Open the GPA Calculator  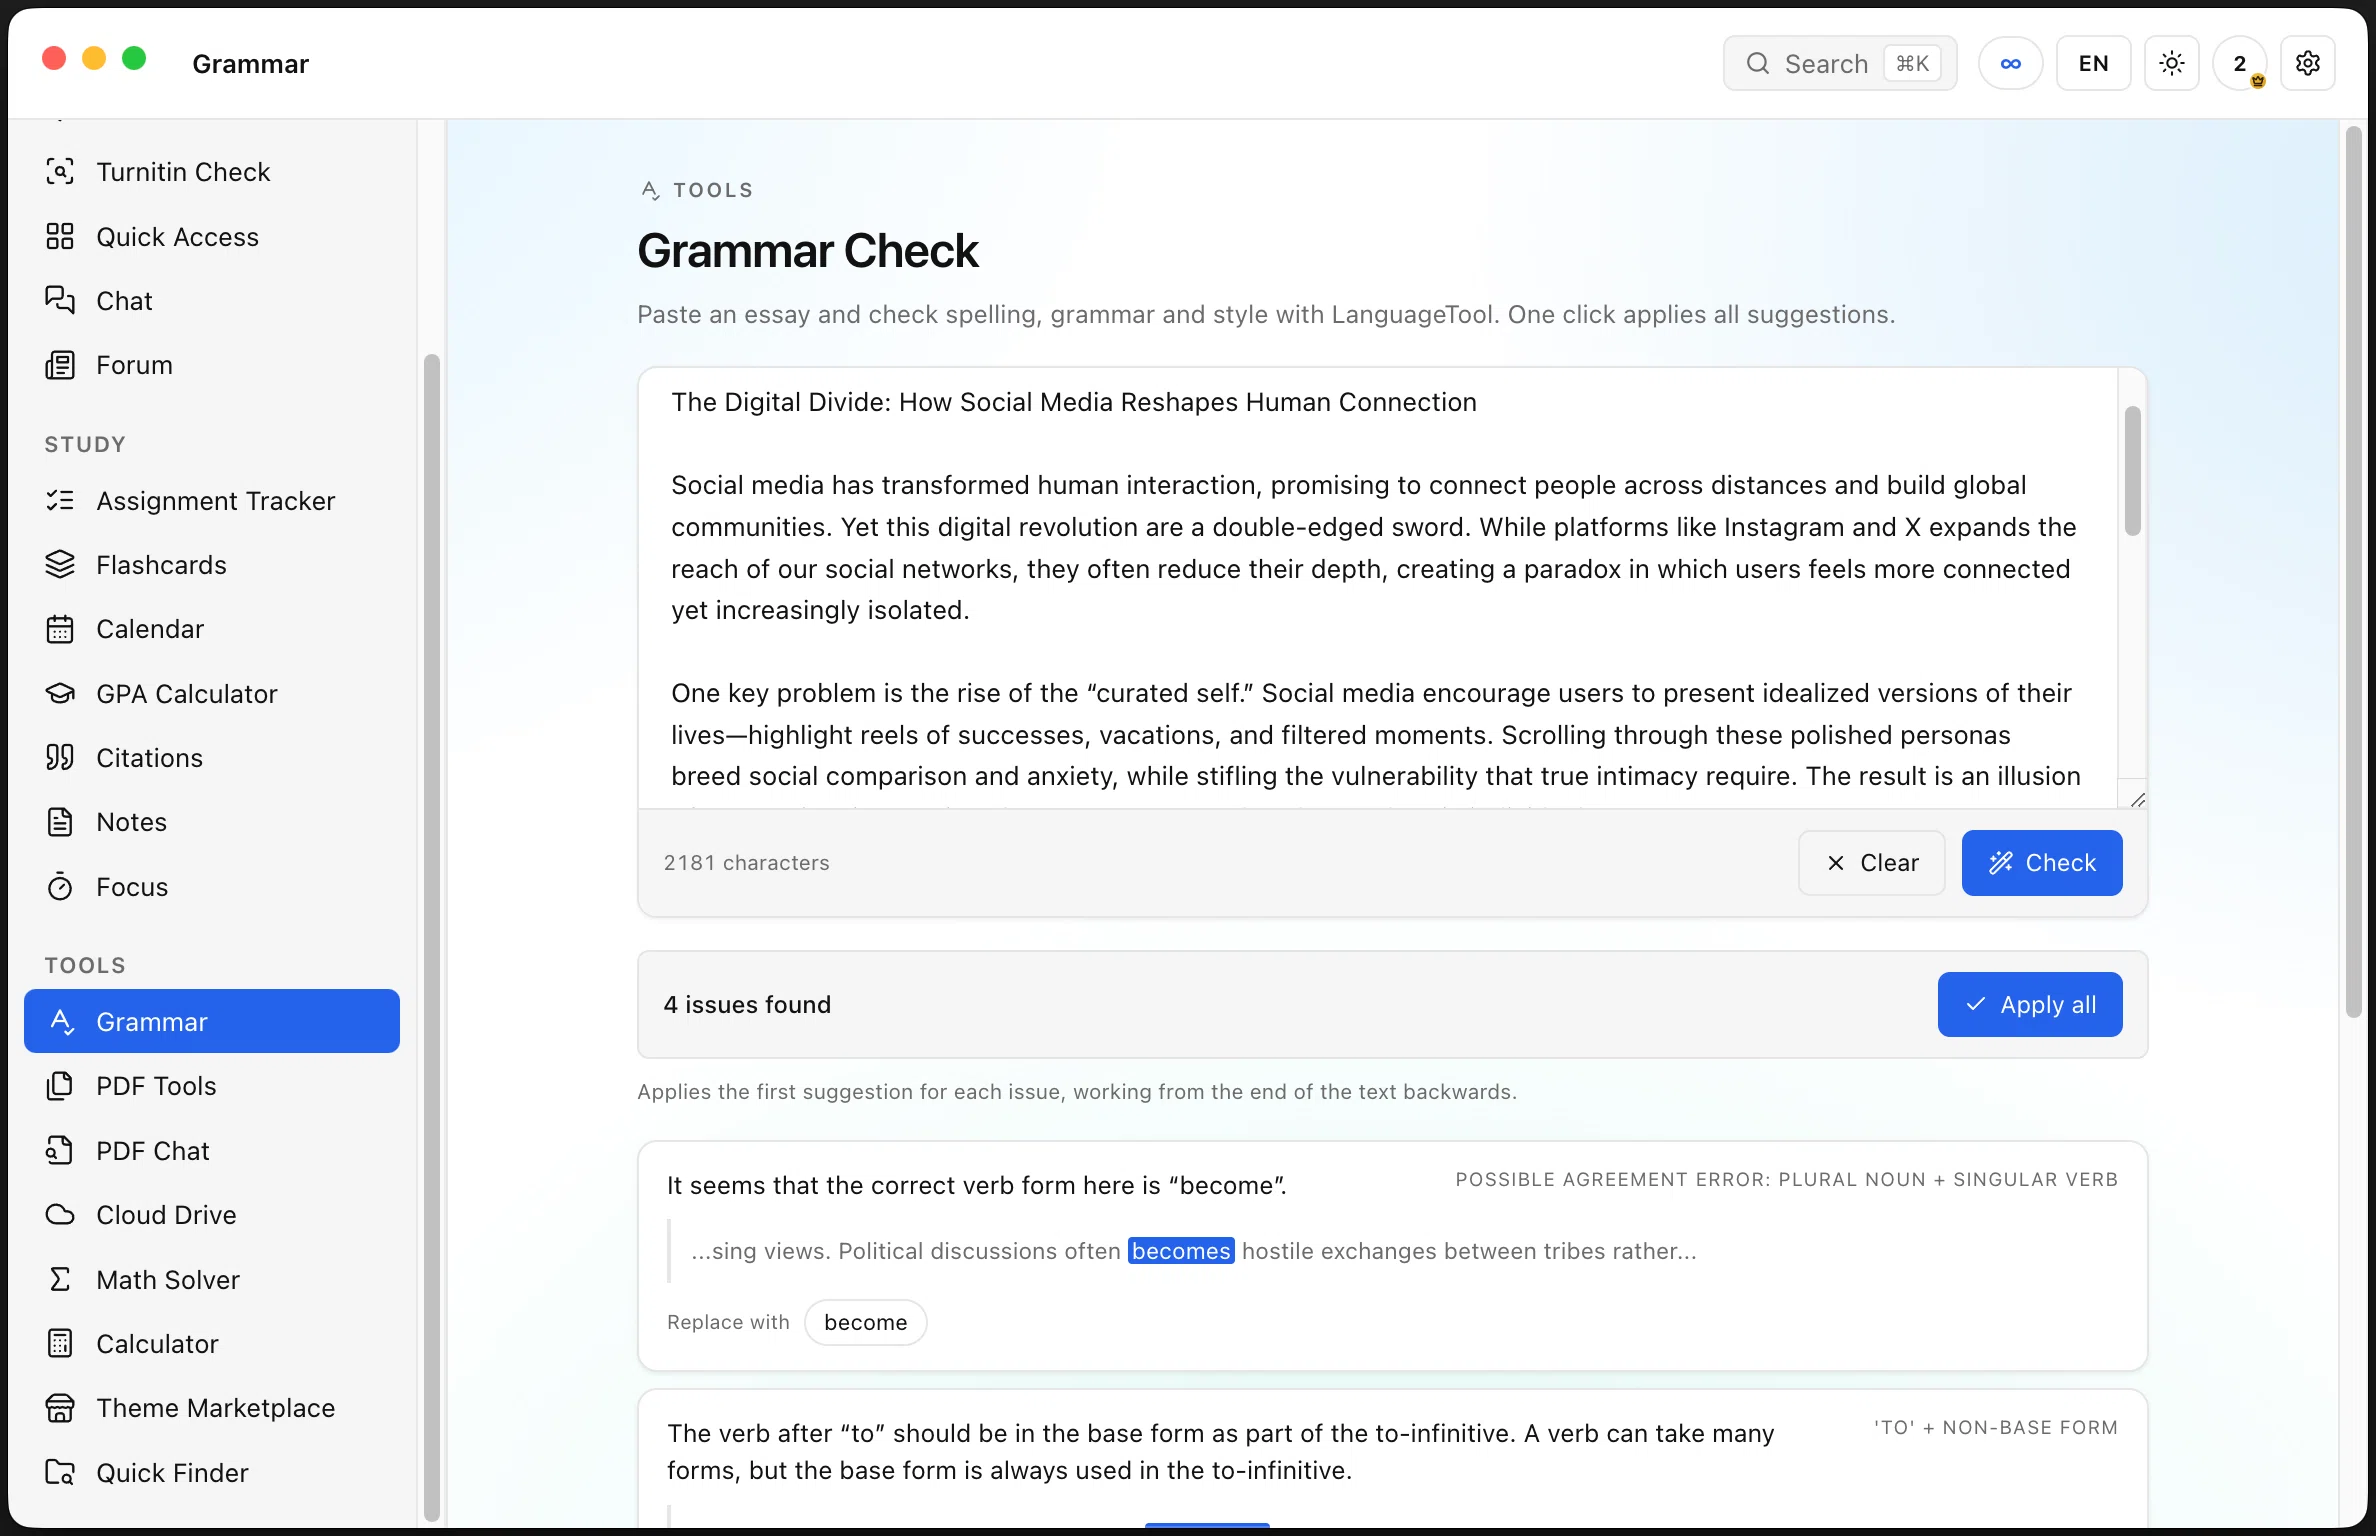(x=211, y=694)
